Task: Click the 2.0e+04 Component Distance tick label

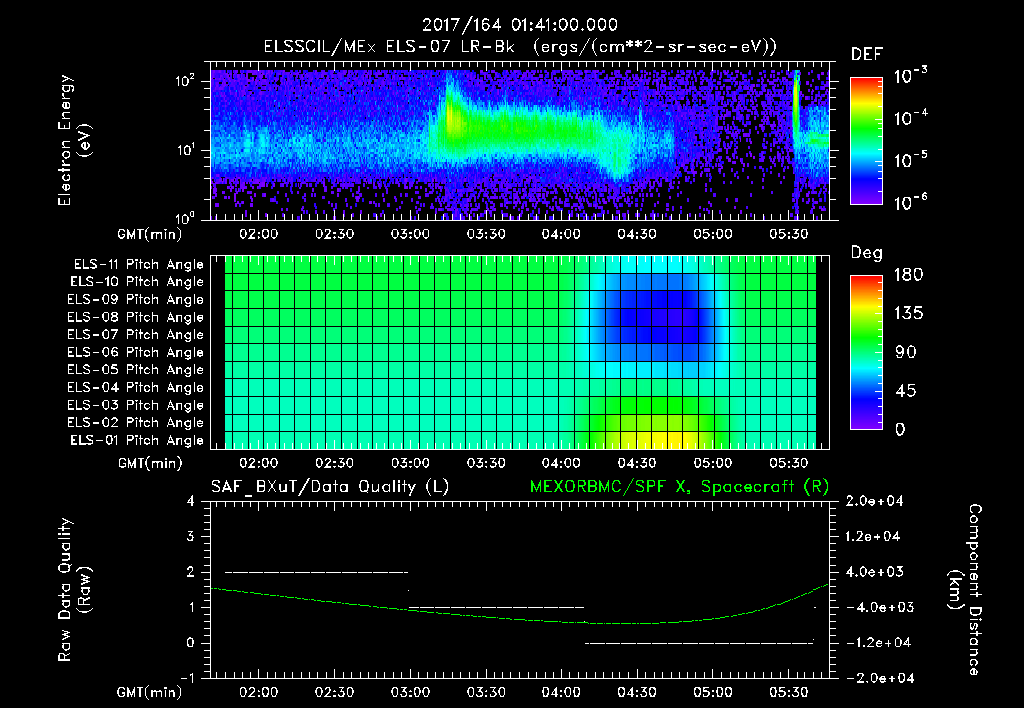Action: click(874, 501)
